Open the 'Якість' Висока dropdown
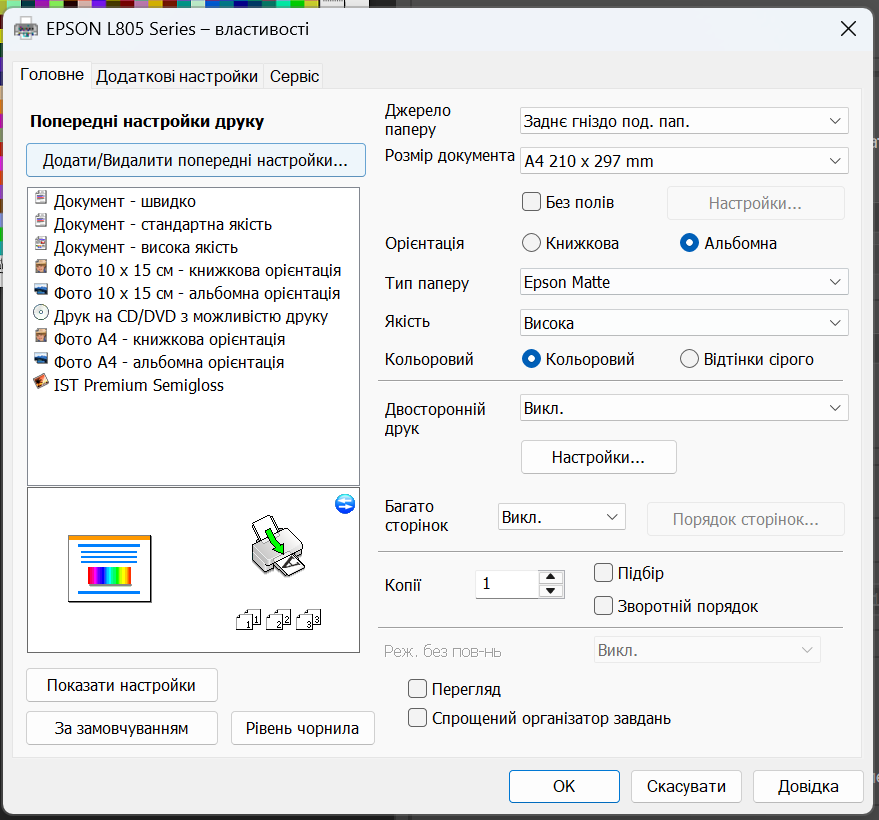This screenshot has height=820, width=879. [x=684, y=323]
